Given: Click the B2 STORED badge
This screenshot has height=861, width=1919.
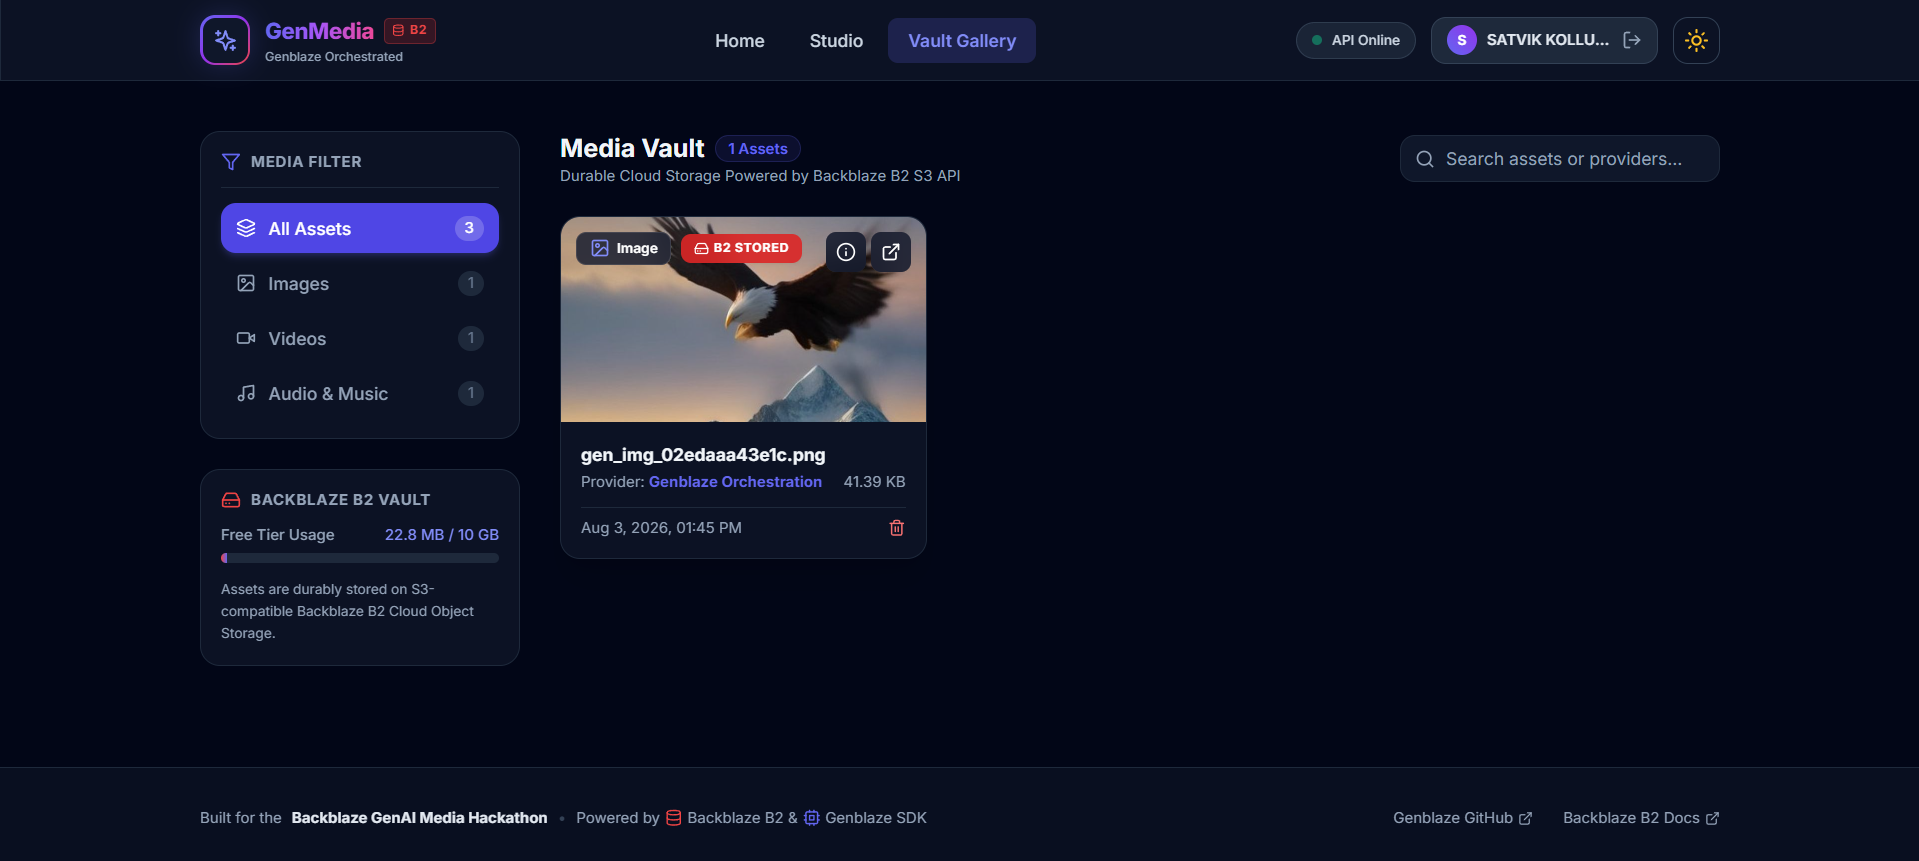Looking at the screenshot, I should coord(741,248).
